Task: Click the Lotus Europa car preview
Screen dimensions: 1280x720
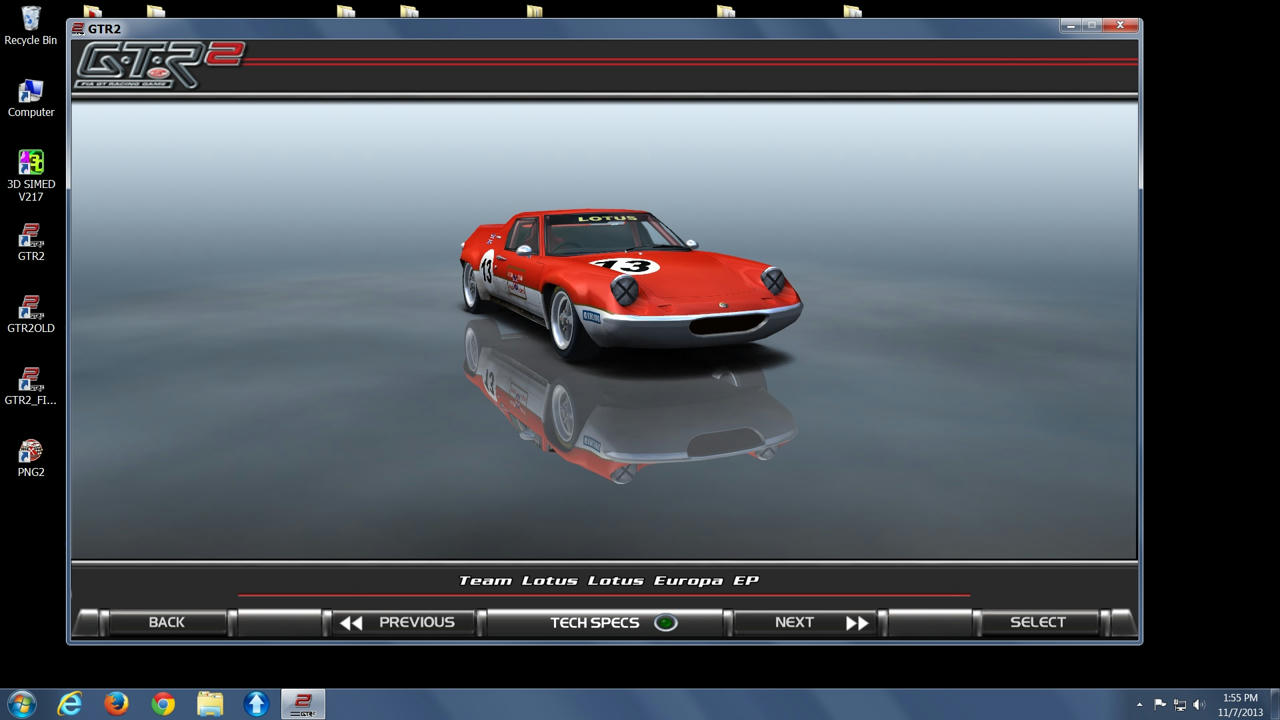Action: [630, 283]
